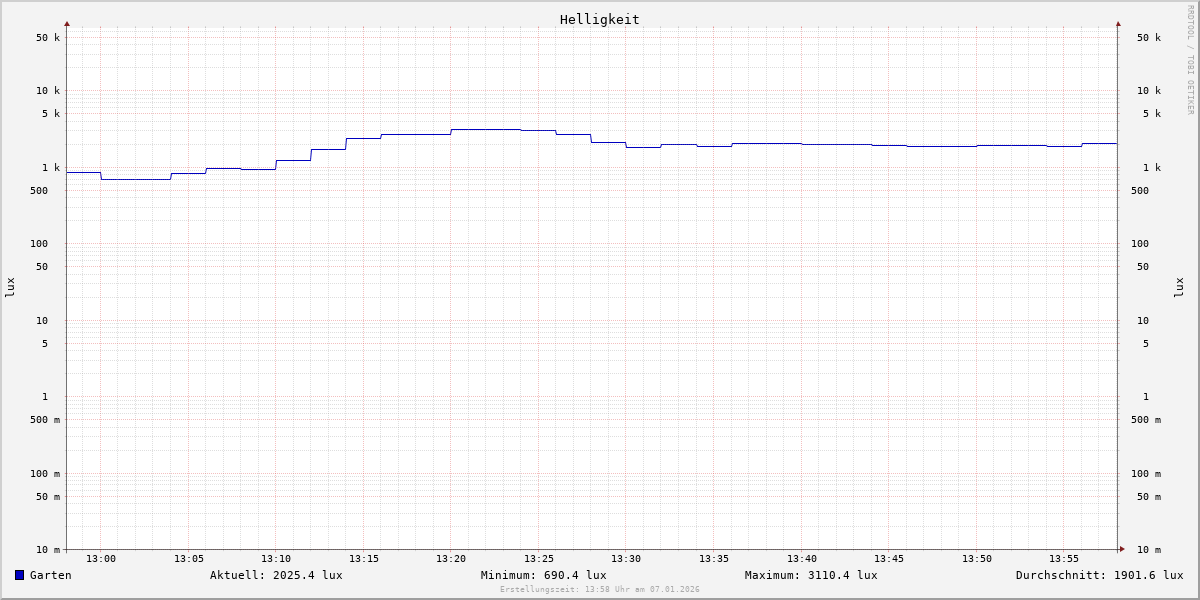
Task: Click the Maximum: 3110.4 lux value
Action: (x=811, y=575)
